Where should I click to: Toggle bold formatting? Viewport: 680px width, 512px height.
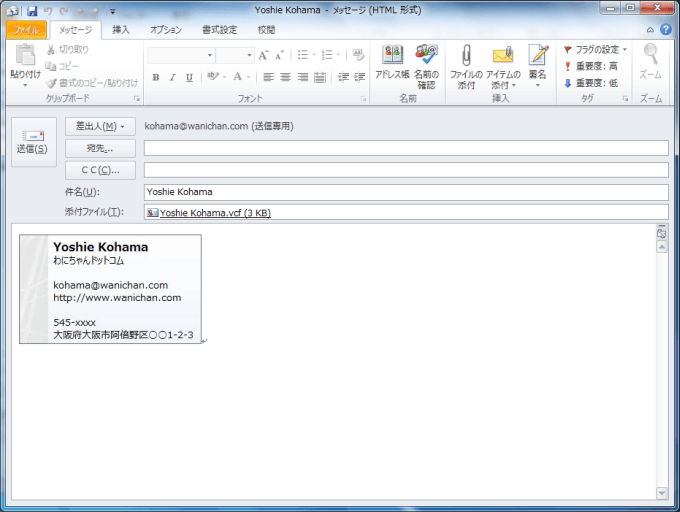tap(156, 77)
